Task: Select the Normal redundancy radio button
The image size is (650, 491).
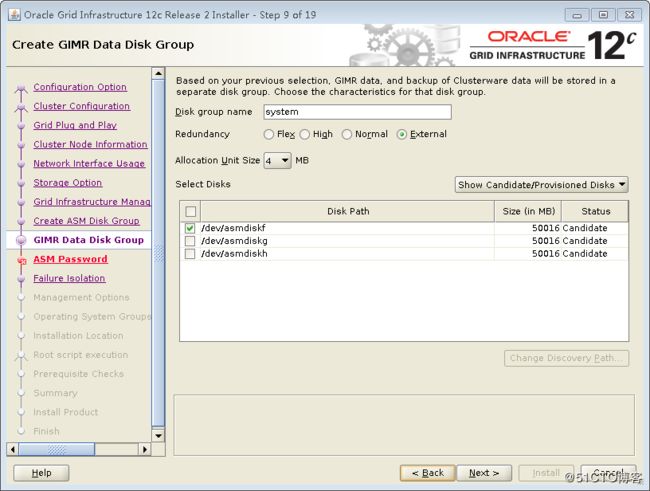Action: coord(347,134)
